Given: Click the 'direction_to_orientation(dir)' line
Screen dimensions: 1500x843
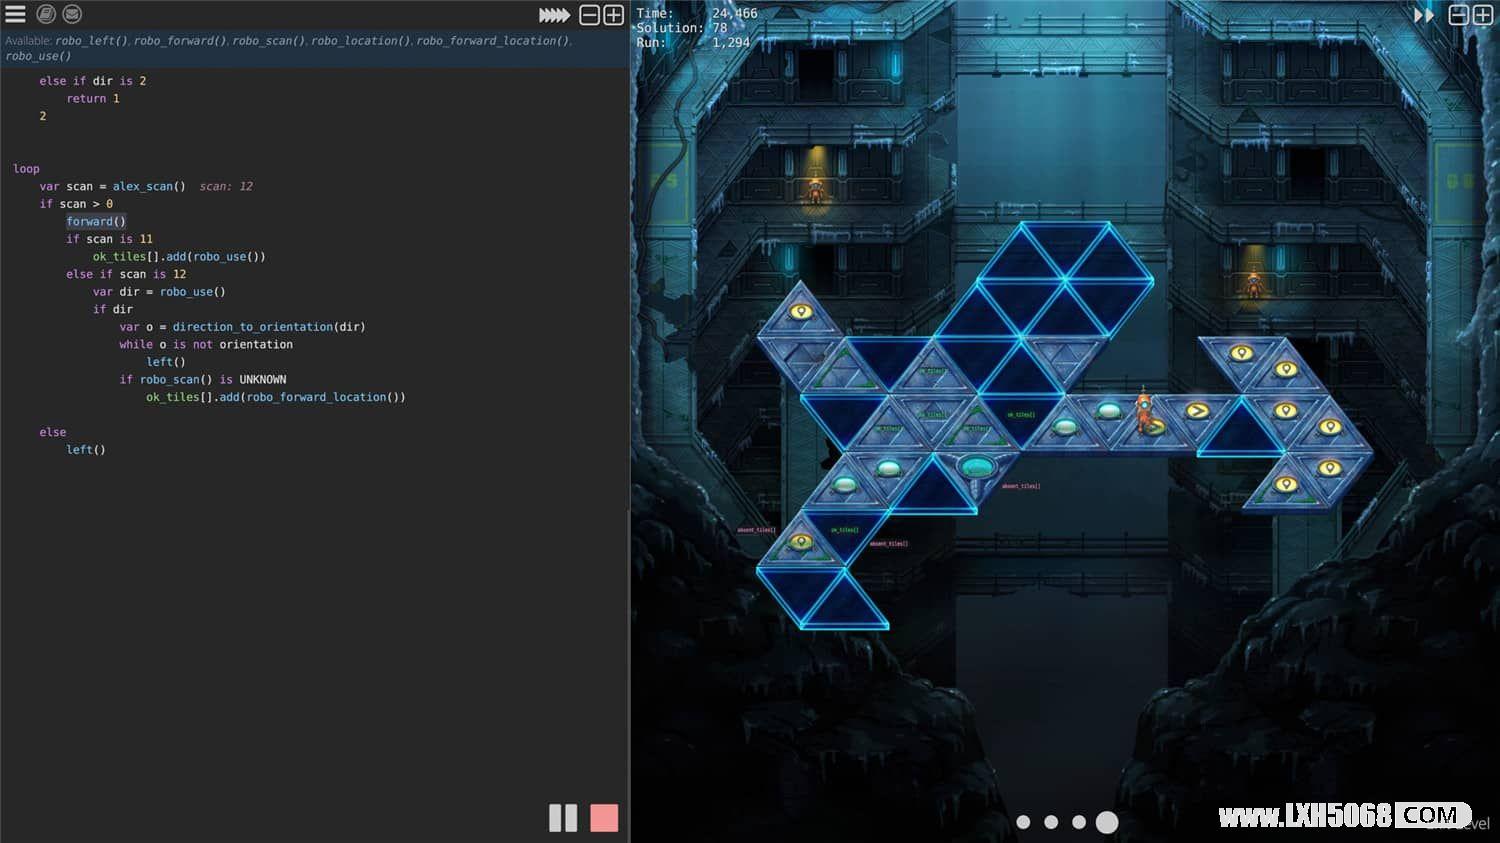Looking at the screenshot, I should pyautogui.click(x=242, y=327).
